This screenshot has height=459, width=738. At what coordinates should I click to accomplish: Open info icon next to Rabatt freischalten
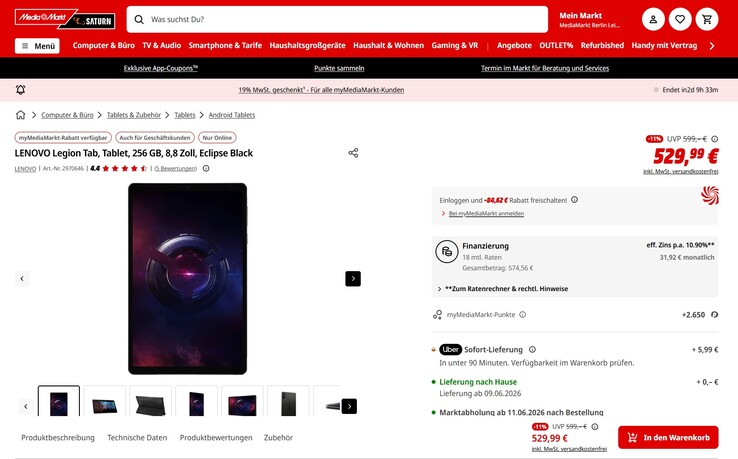click(574, 200)
